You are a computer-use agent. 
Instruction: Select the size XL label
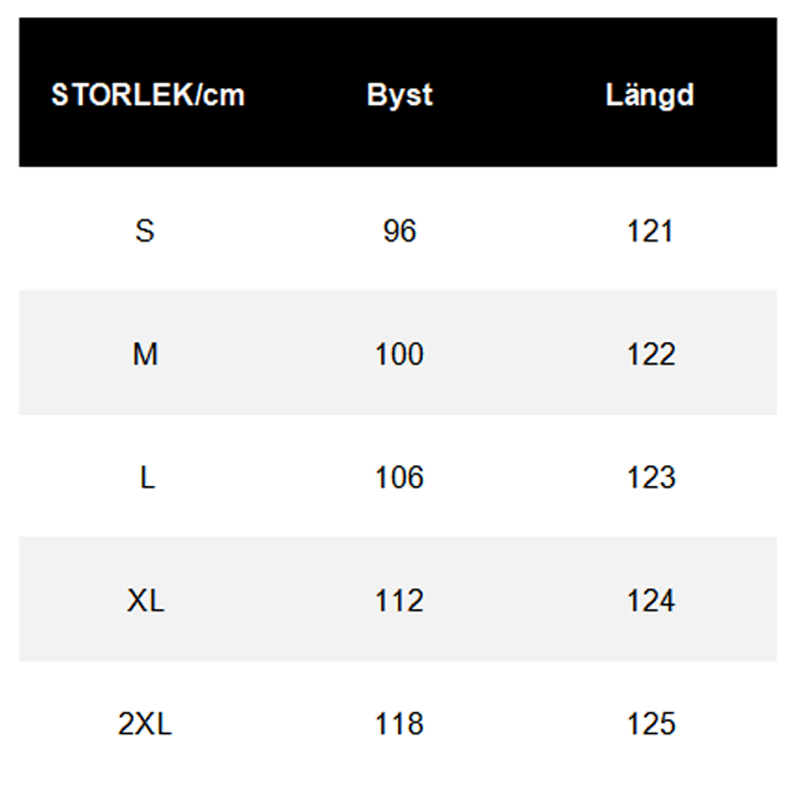146,600
